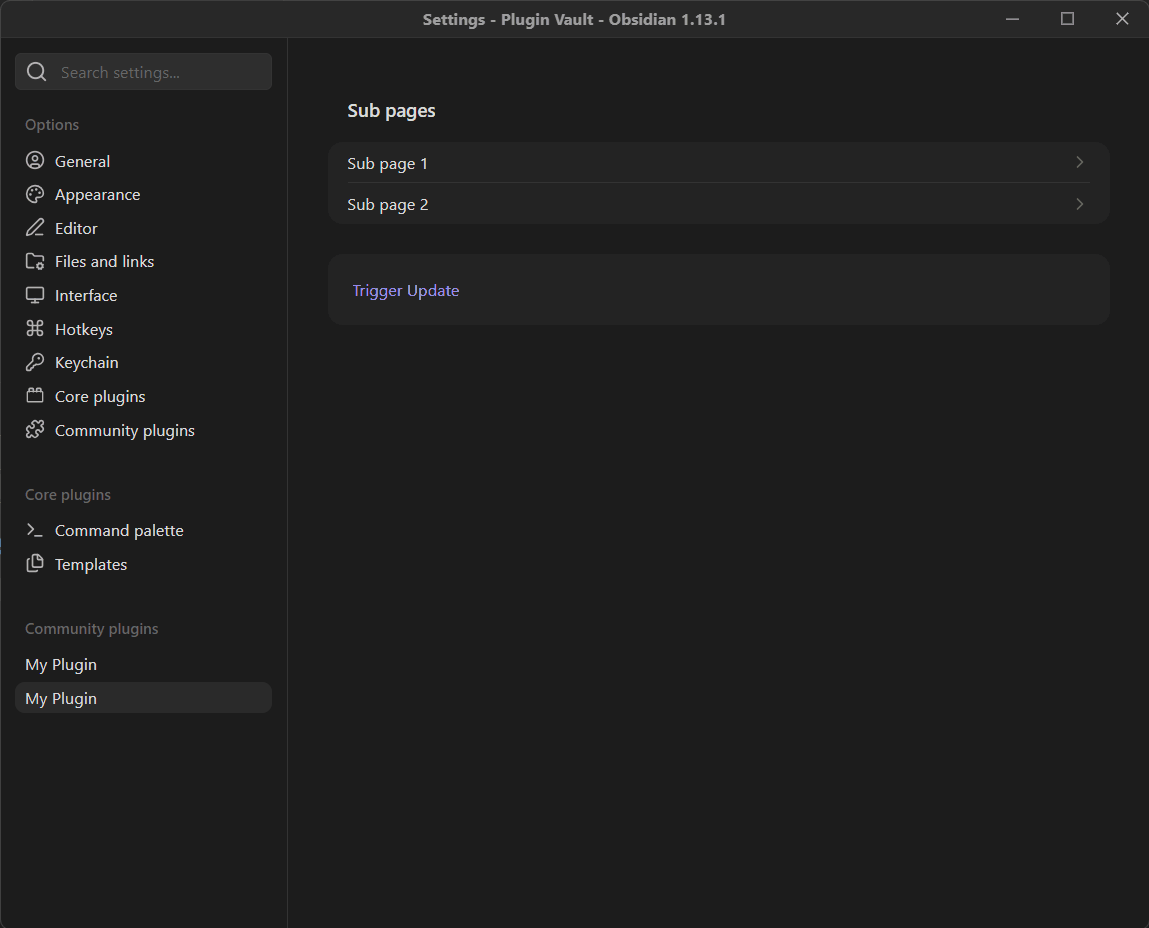Click the Templates copy icon
1149x928 pixels.
click(x=34, y=564)
